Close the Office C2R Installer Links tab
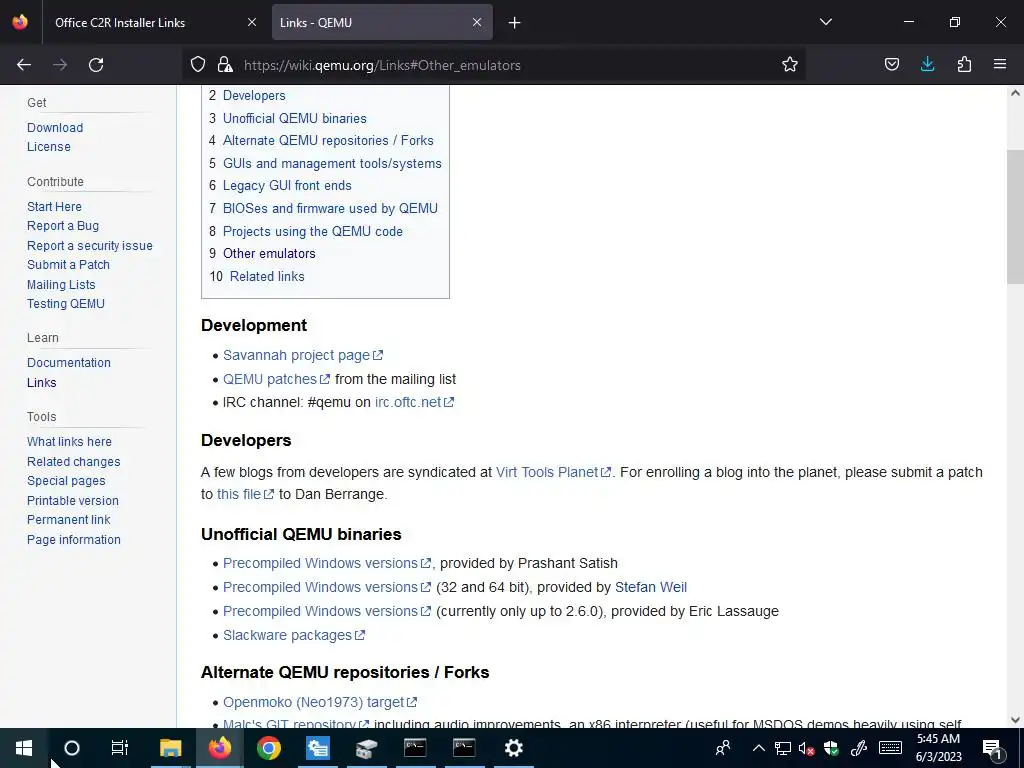 [251, 22]
